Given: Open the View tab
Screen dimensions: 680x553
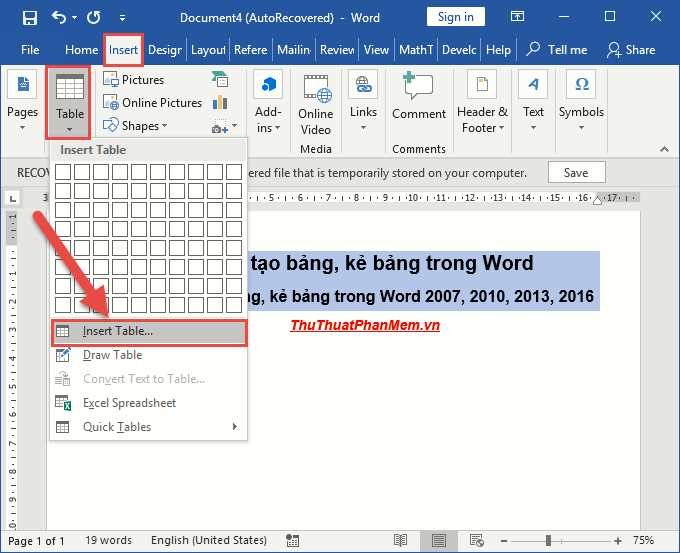Looking at the screenshot, I should click(x=376, y=50).
